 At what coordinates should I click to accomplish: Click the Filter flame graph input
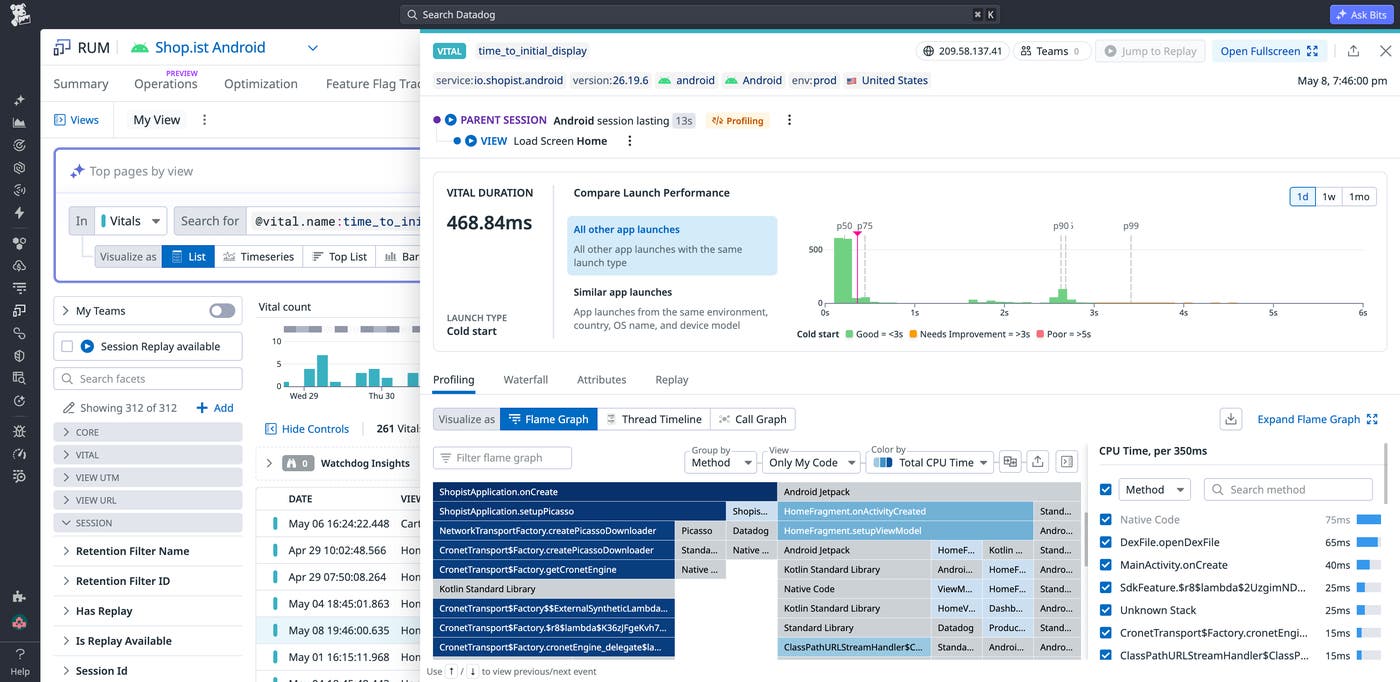pos(502,458)
